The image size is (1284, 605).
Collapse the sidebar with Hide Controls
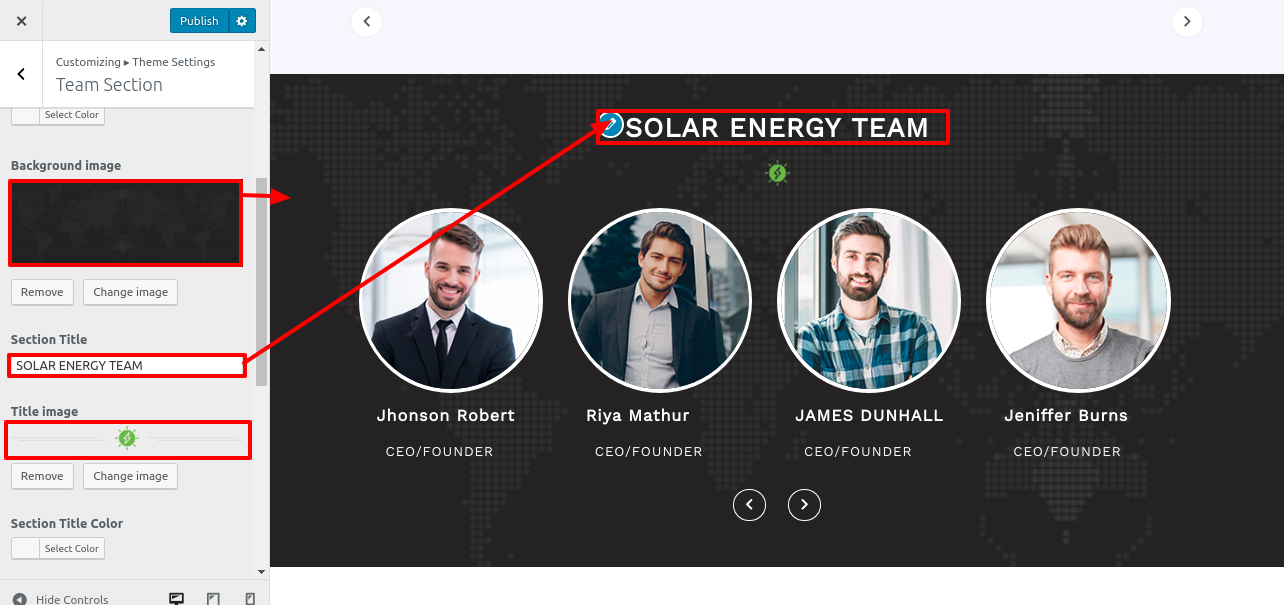pos(60,598)
